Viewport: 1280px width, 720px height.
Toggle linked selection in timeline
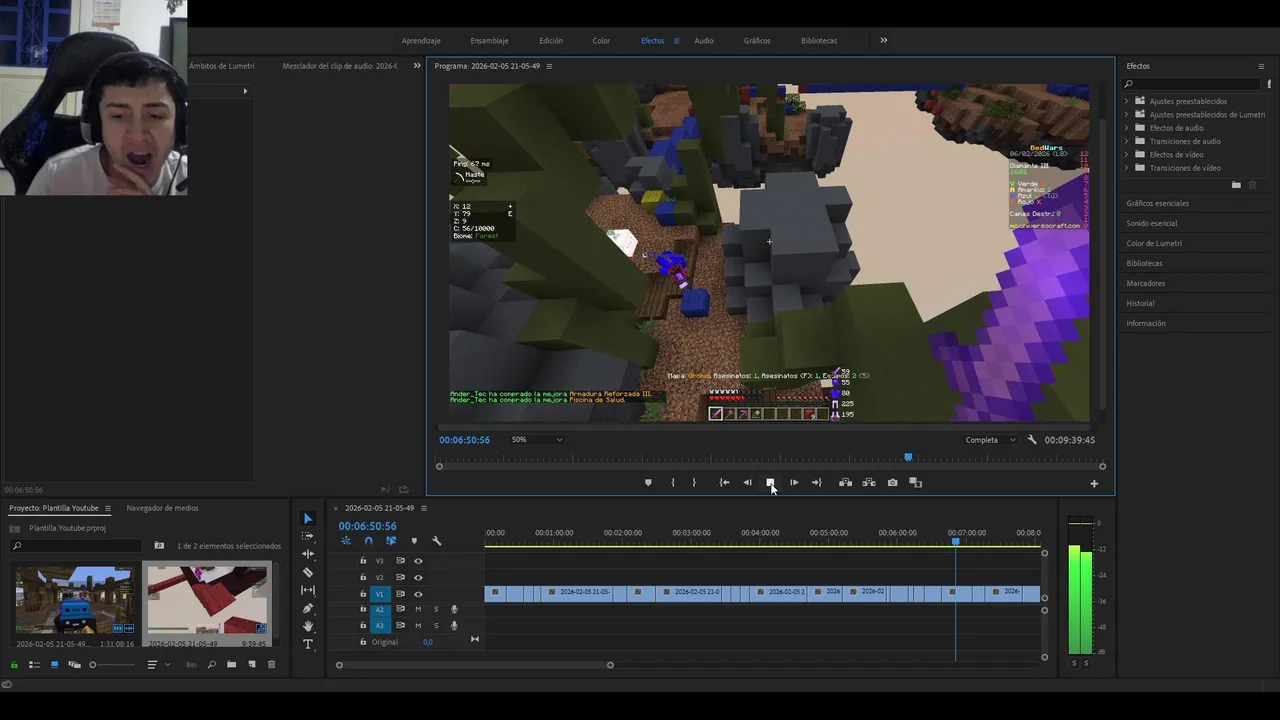391,541
